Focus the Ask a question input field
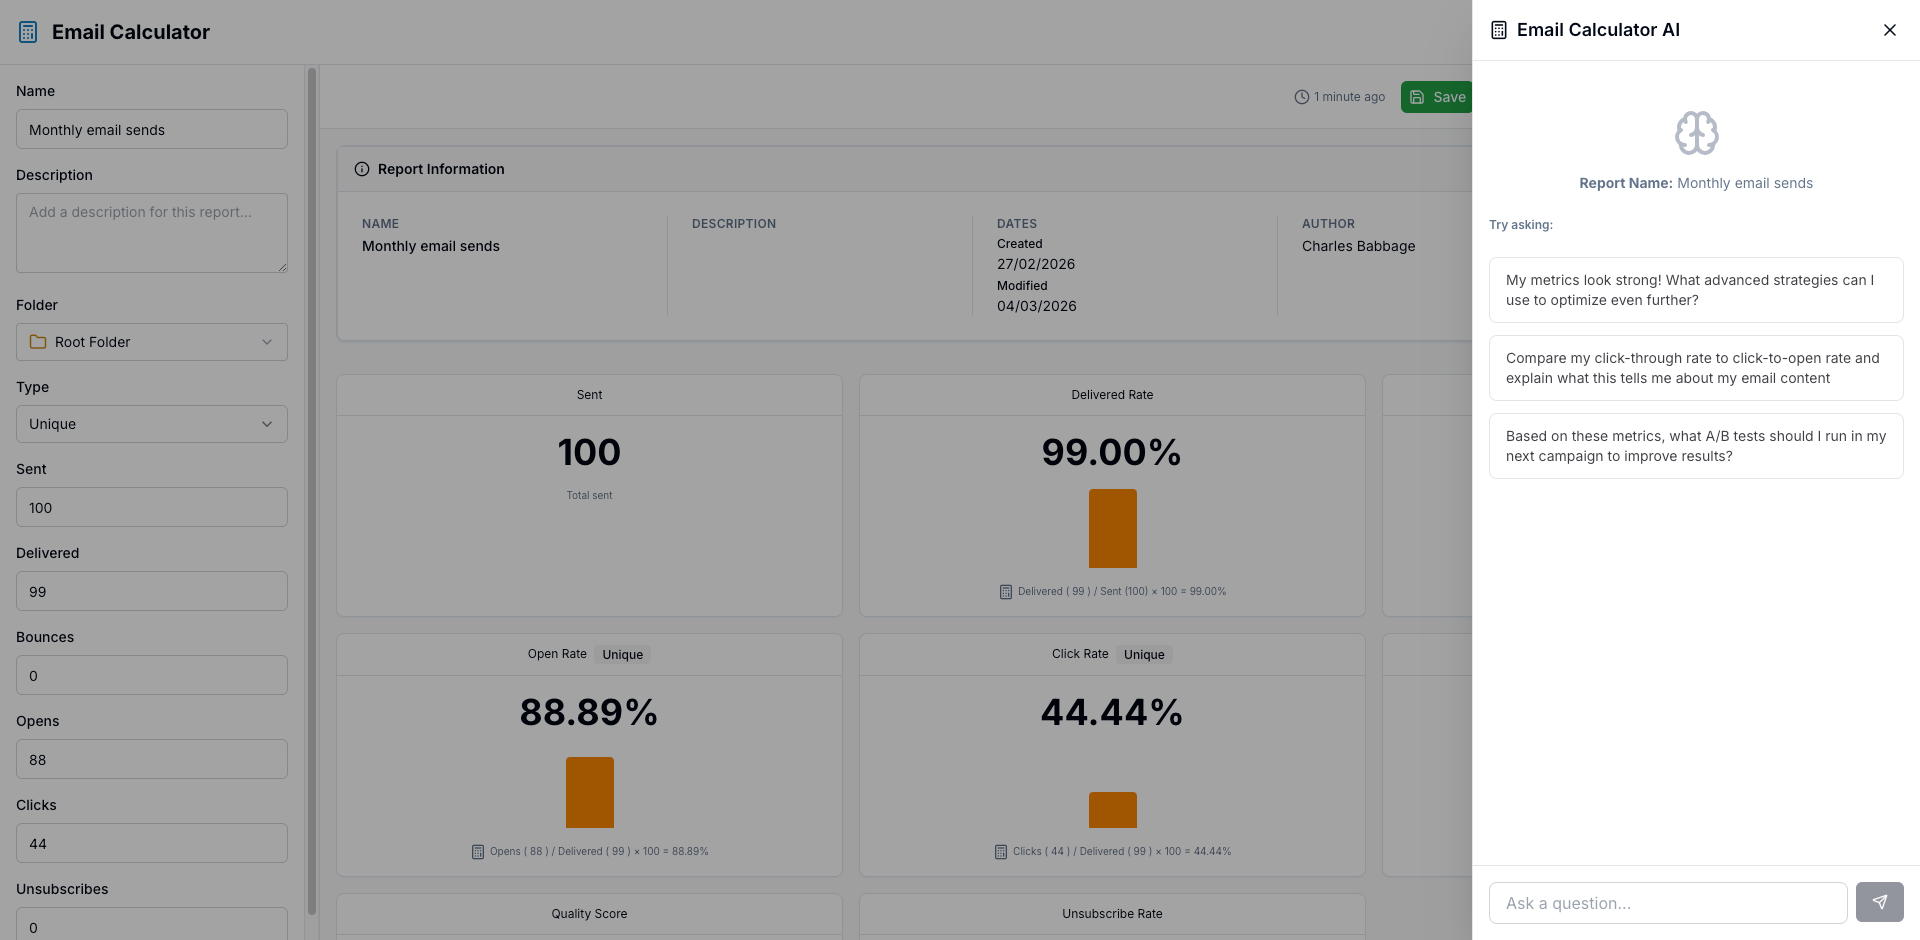Screen dimensions: 1920x940 tap(1667, 903)
